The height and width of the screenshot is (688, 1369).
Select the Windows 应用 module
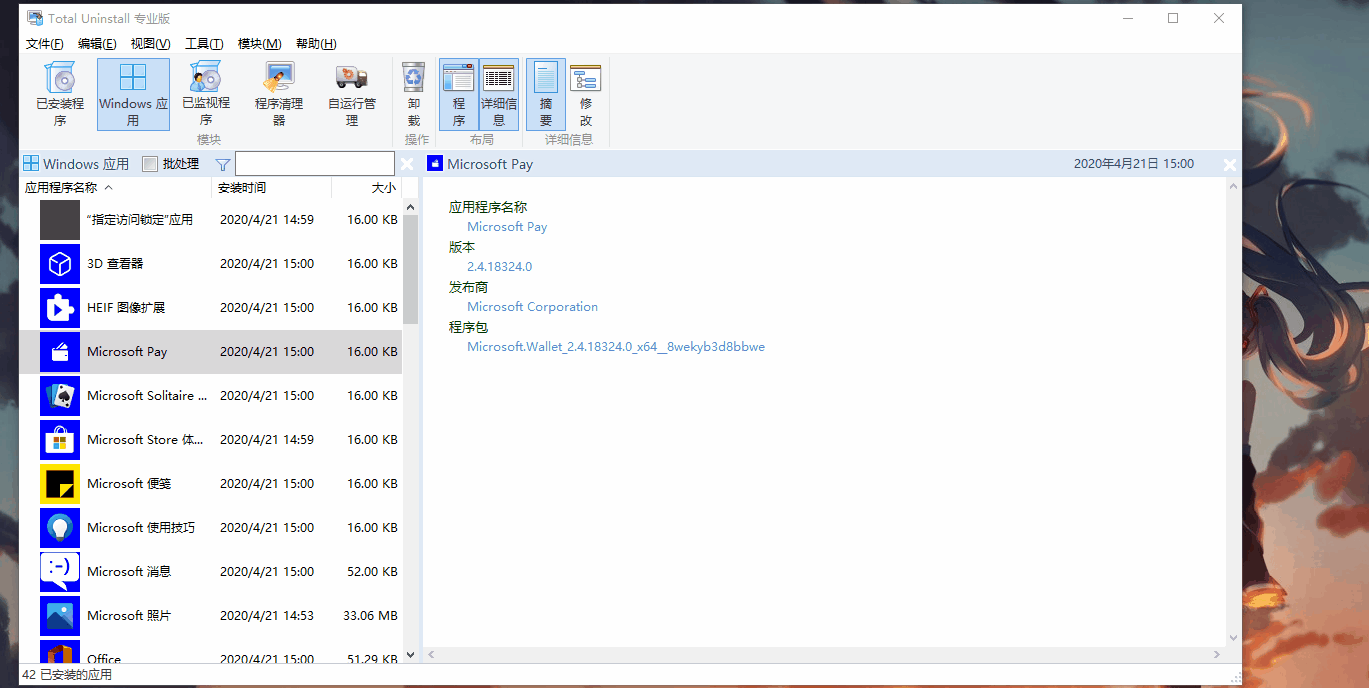(133, 94)
